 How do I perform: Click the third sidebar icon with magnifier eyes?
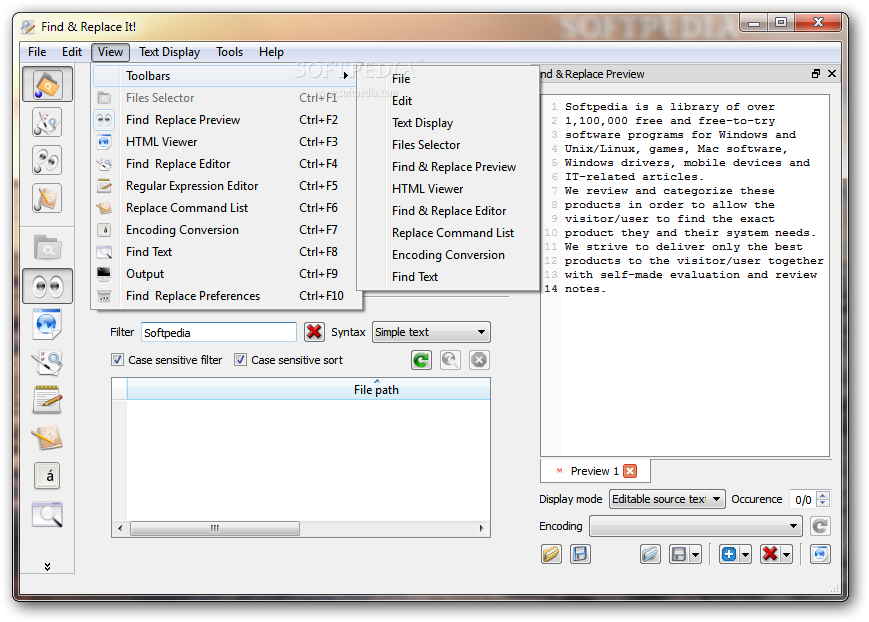pyautogui.click(x=47, y=160)
